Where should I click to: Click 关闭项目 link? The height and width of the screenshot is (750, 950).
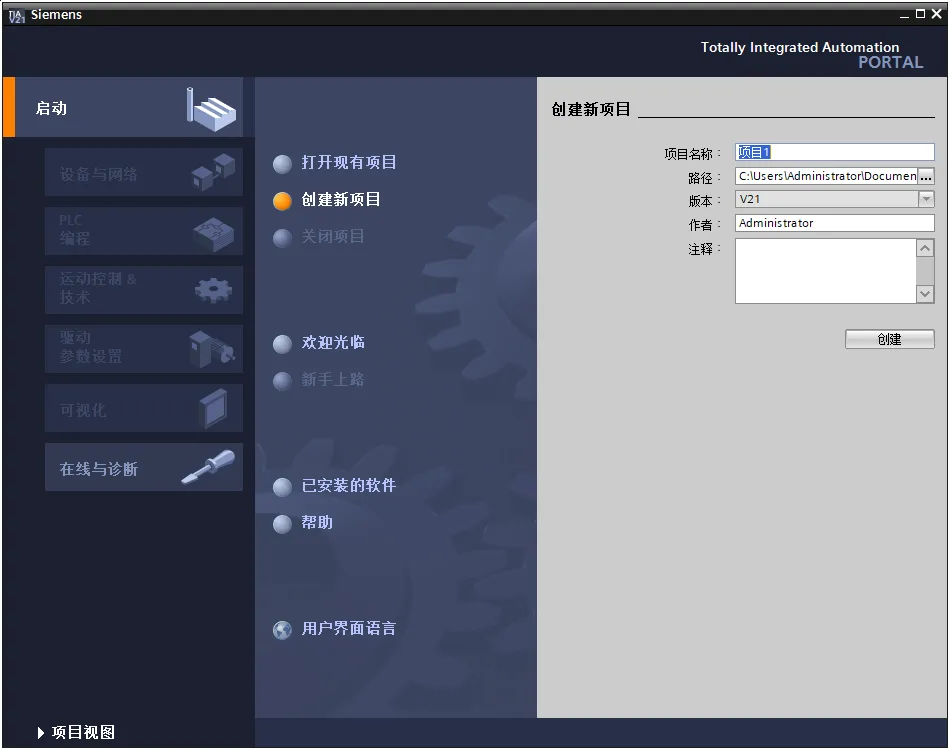[x=333, y=236]
